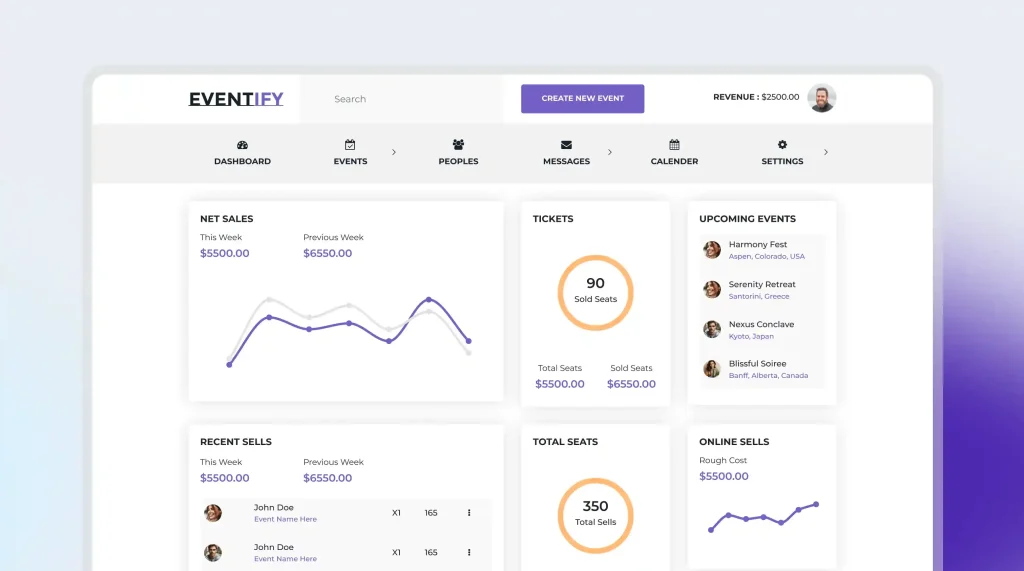Focus the Search input field

point(400,99)
